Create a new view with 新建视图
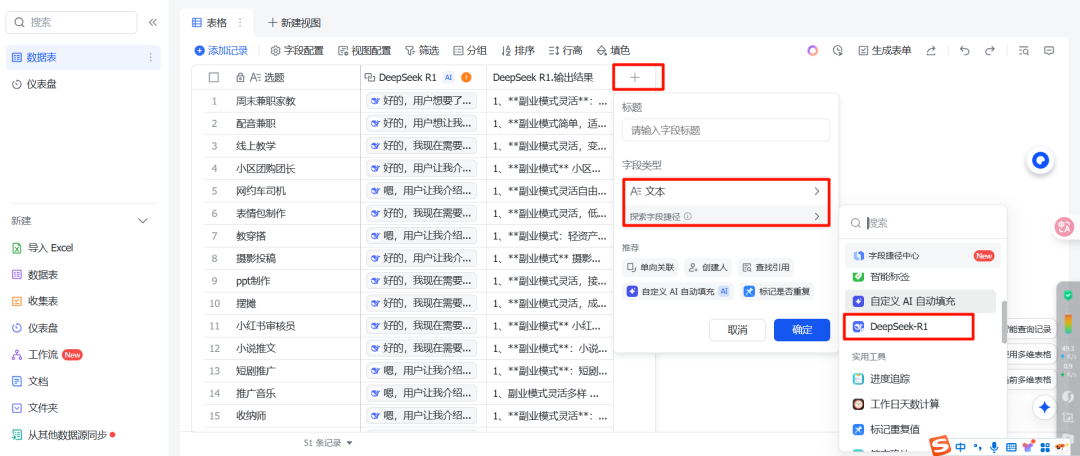The height and width of the screenshot is (456, 1080). [295, 23]
